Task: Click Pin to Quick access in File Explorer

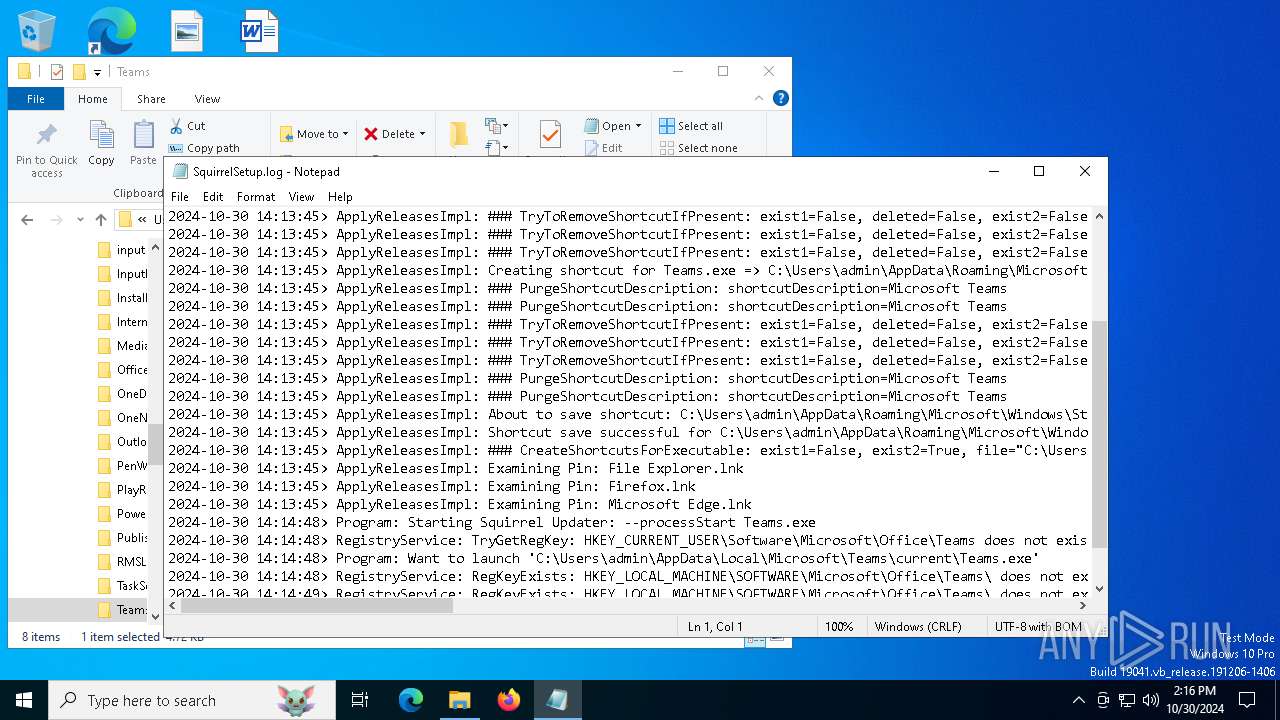Action: pos(46,151)
